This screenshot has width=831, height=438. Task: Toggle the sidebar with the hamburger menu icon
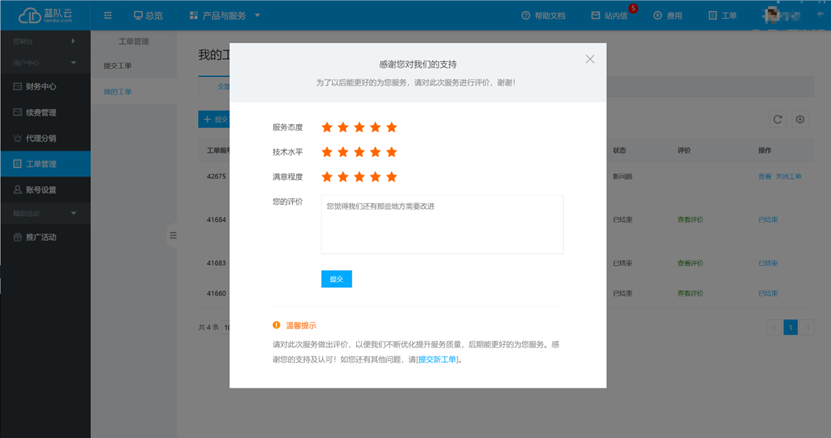tap(108, 16)
